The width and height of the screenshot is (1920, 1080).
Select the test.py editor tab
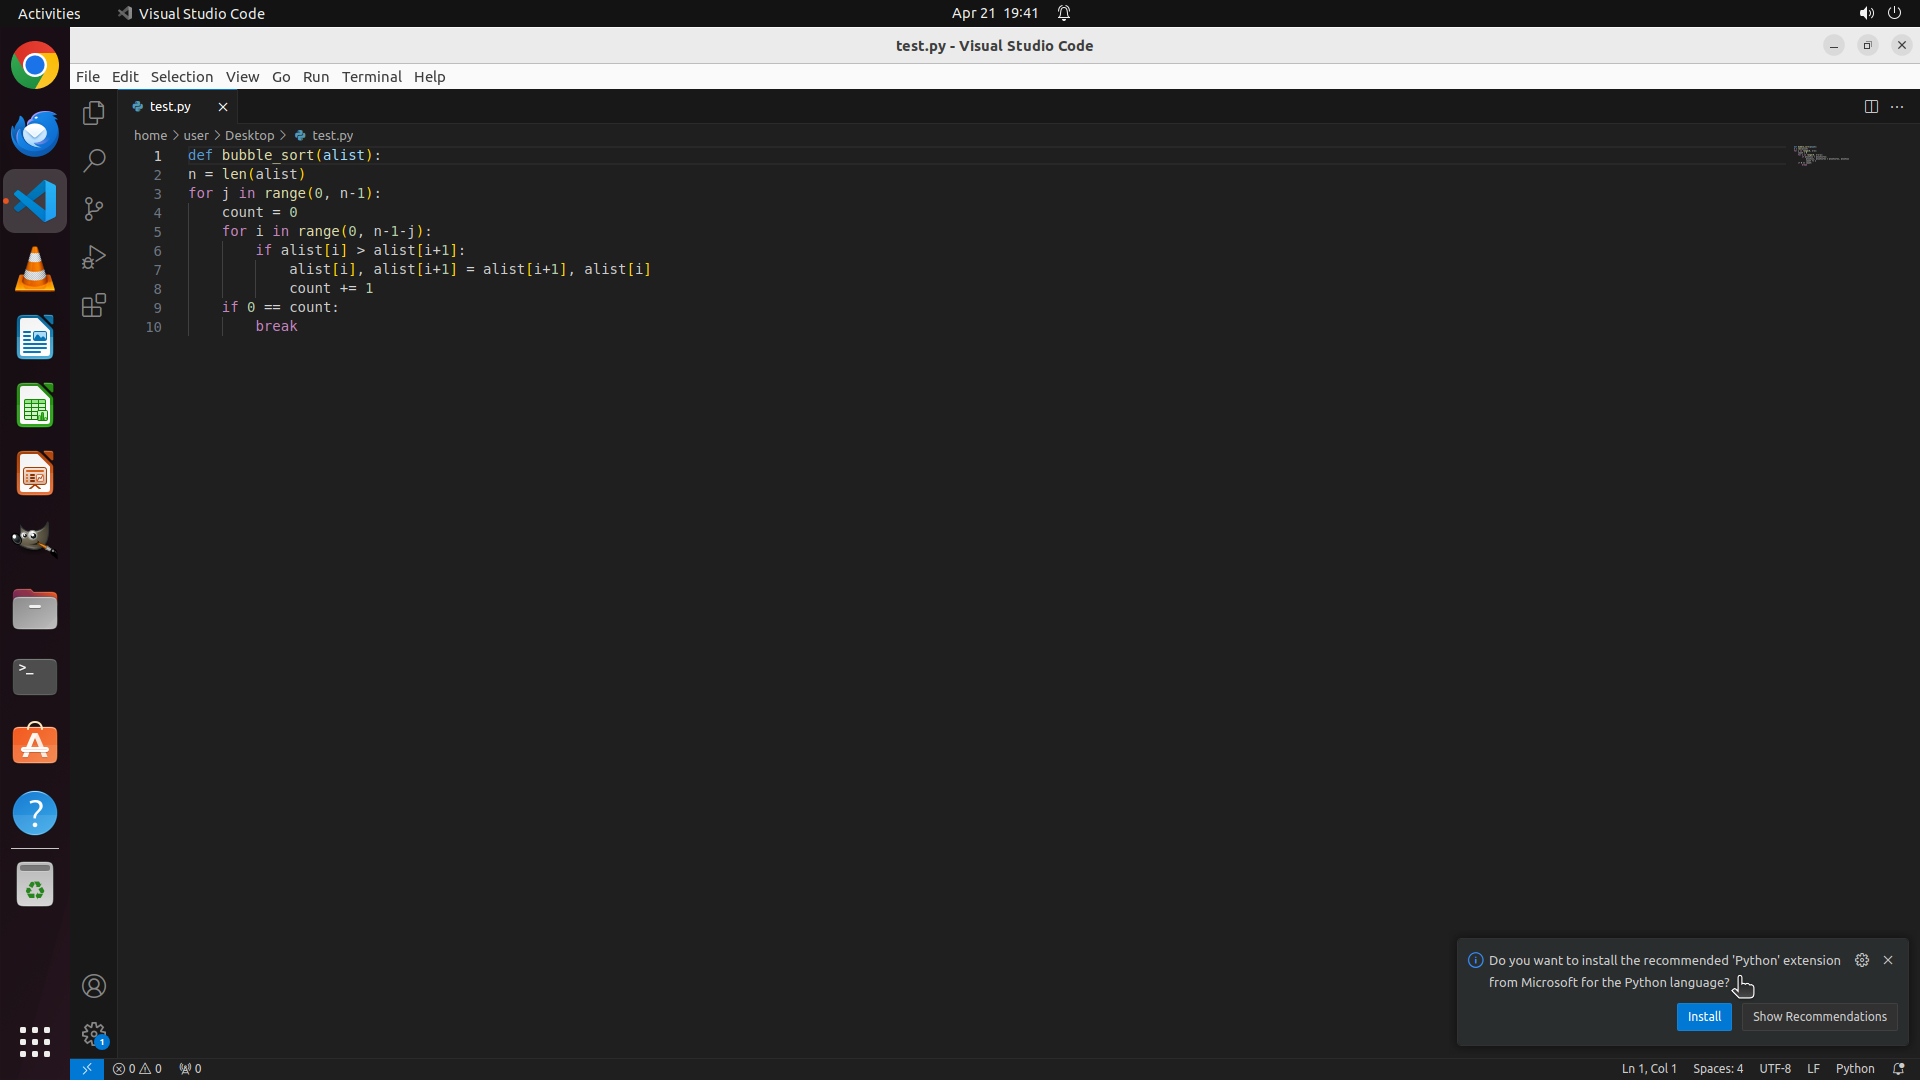(x=170, y=106)
